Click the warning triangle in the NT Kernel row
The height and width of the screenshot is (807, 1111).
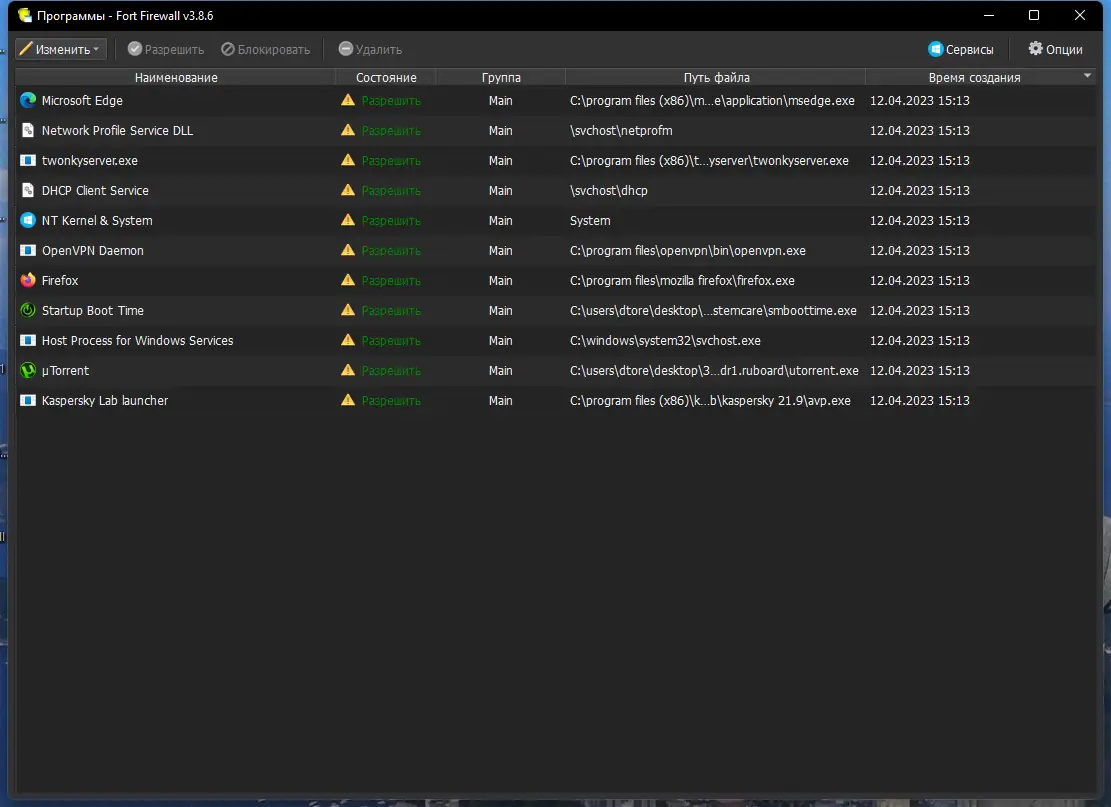pos(348,220)
